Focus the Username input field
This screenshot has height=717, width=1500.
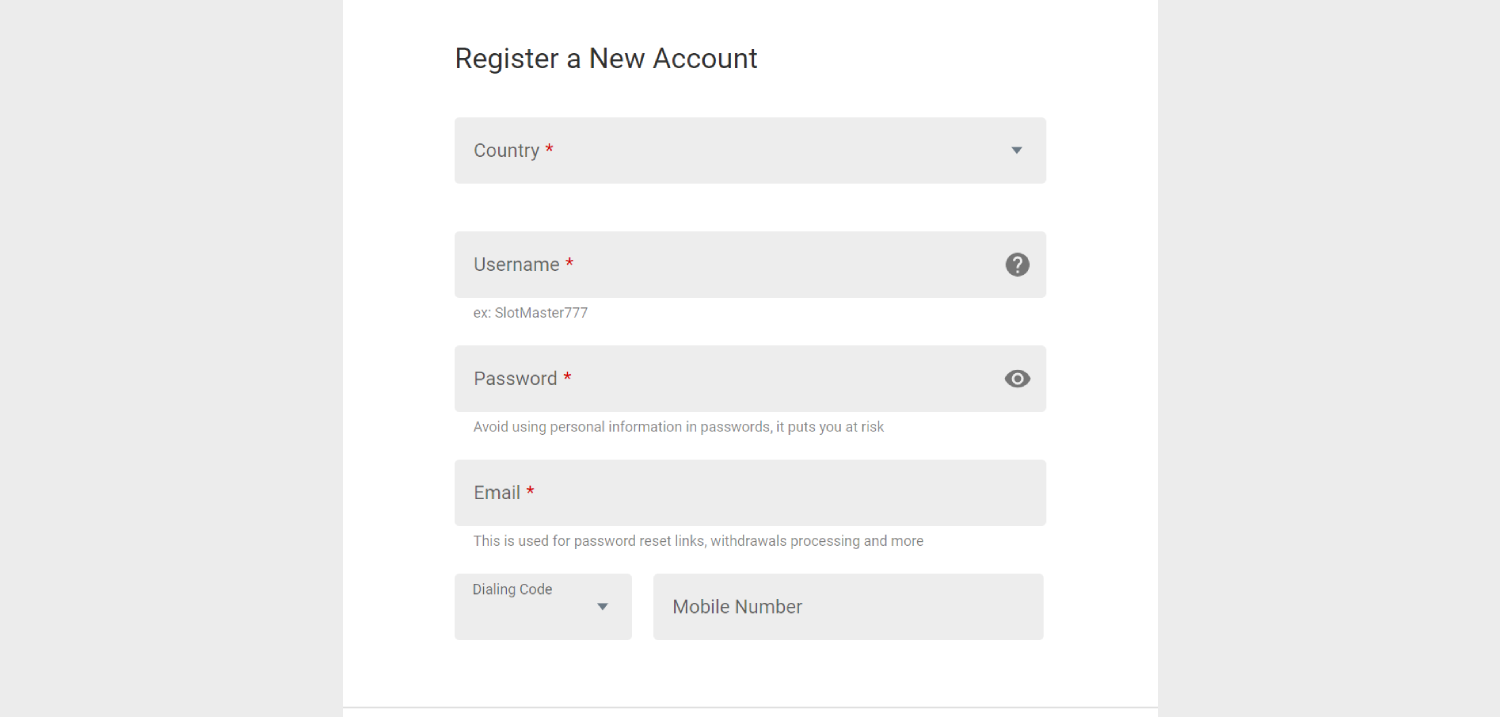[750, 265]
